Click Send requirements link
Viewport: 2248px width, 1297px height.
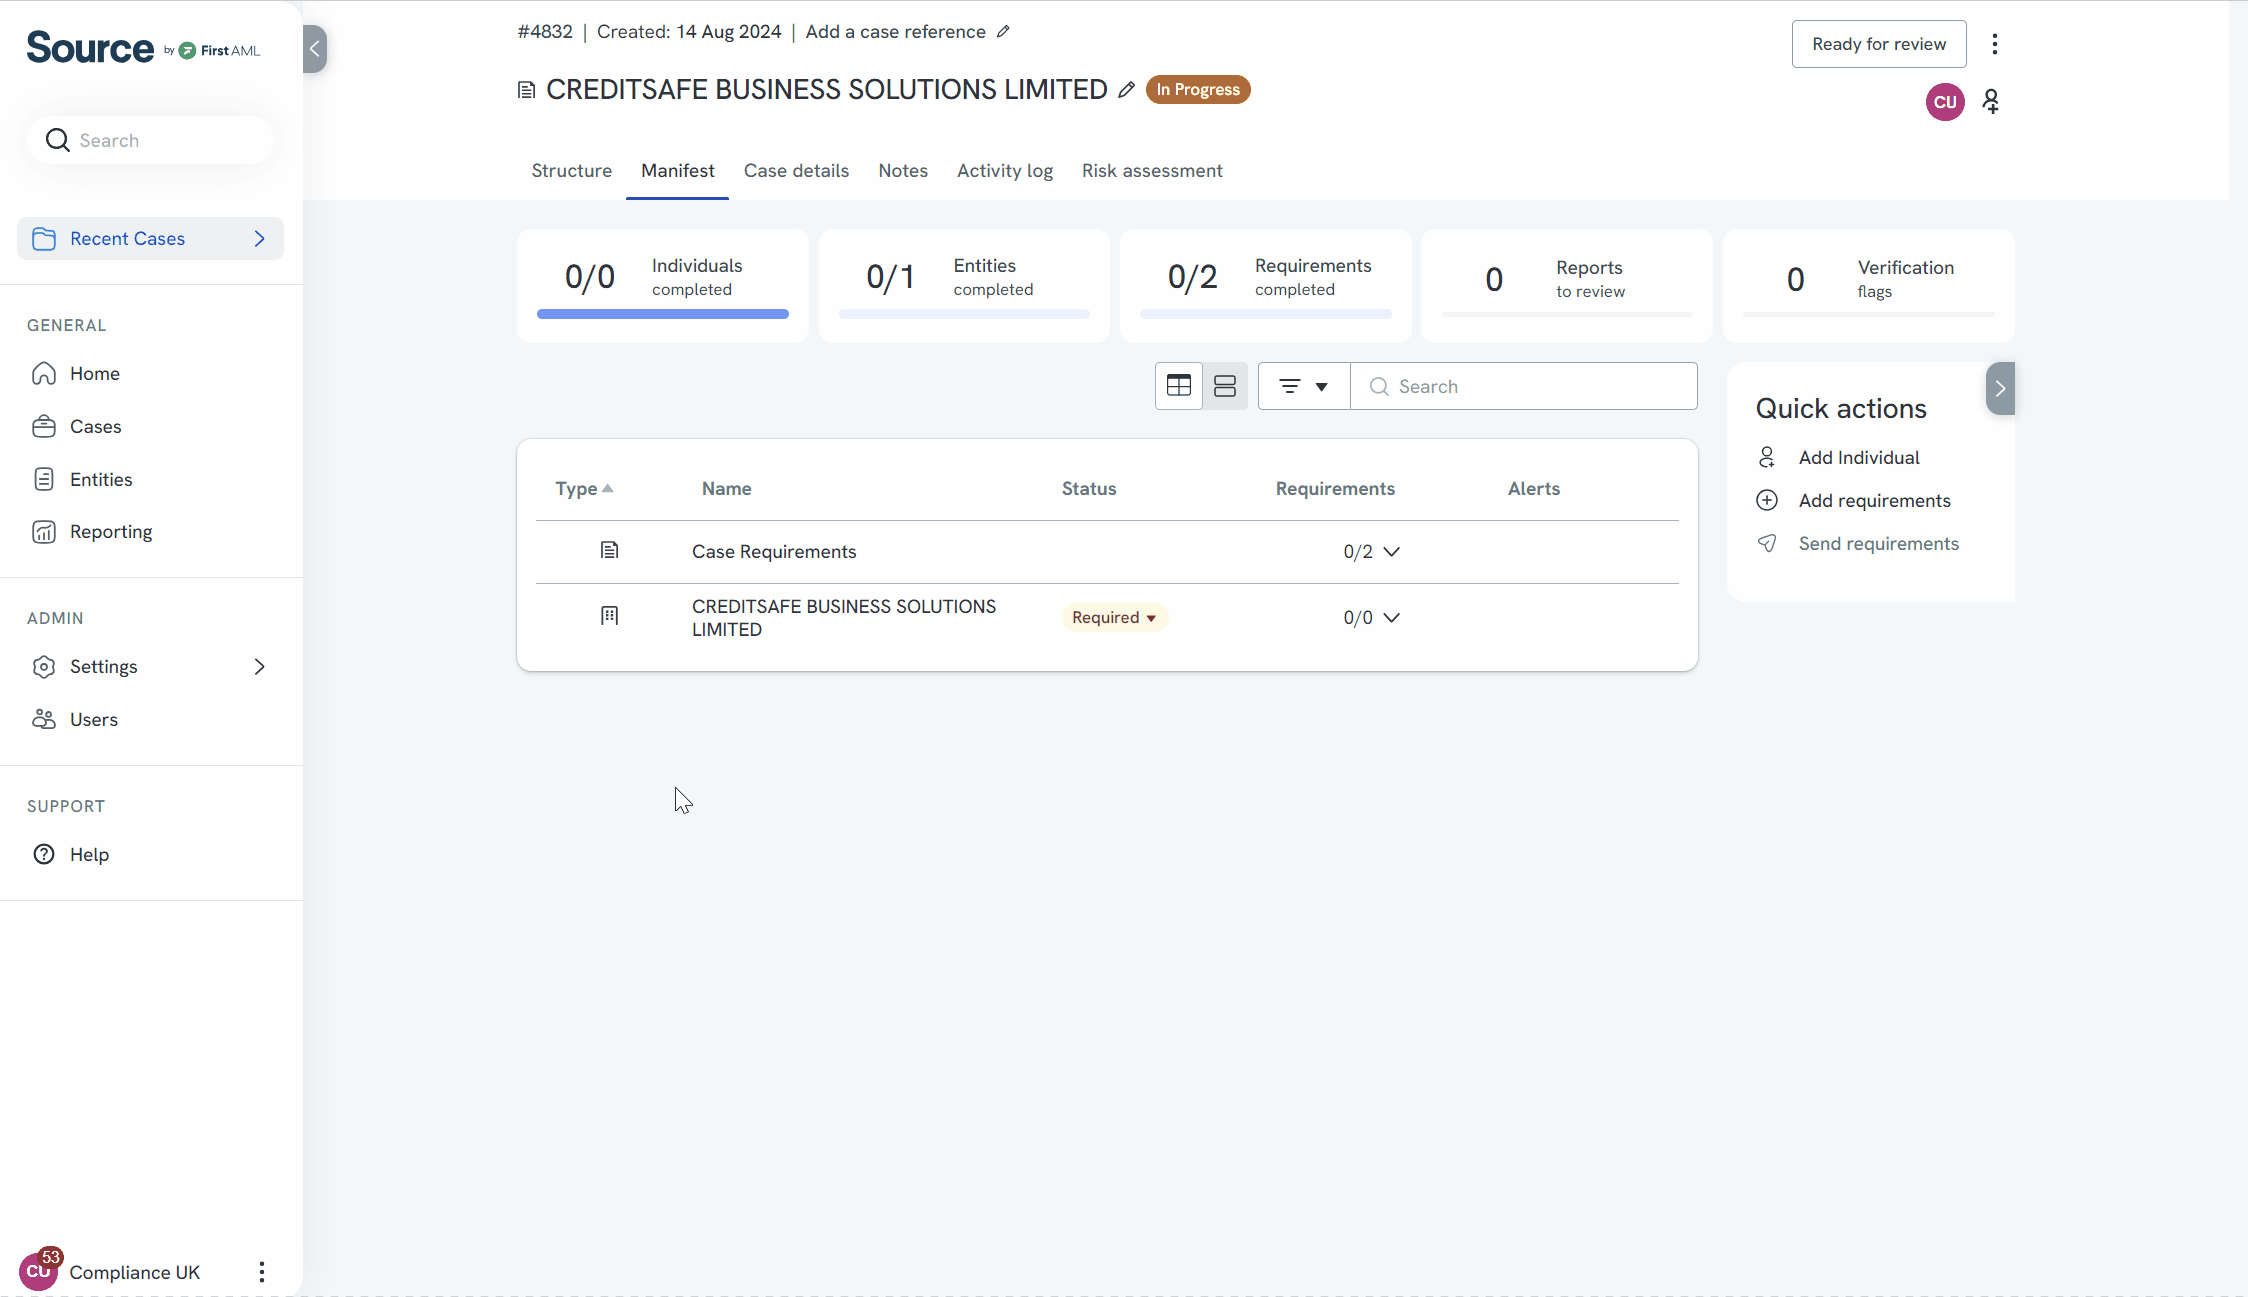(1877, 544)
